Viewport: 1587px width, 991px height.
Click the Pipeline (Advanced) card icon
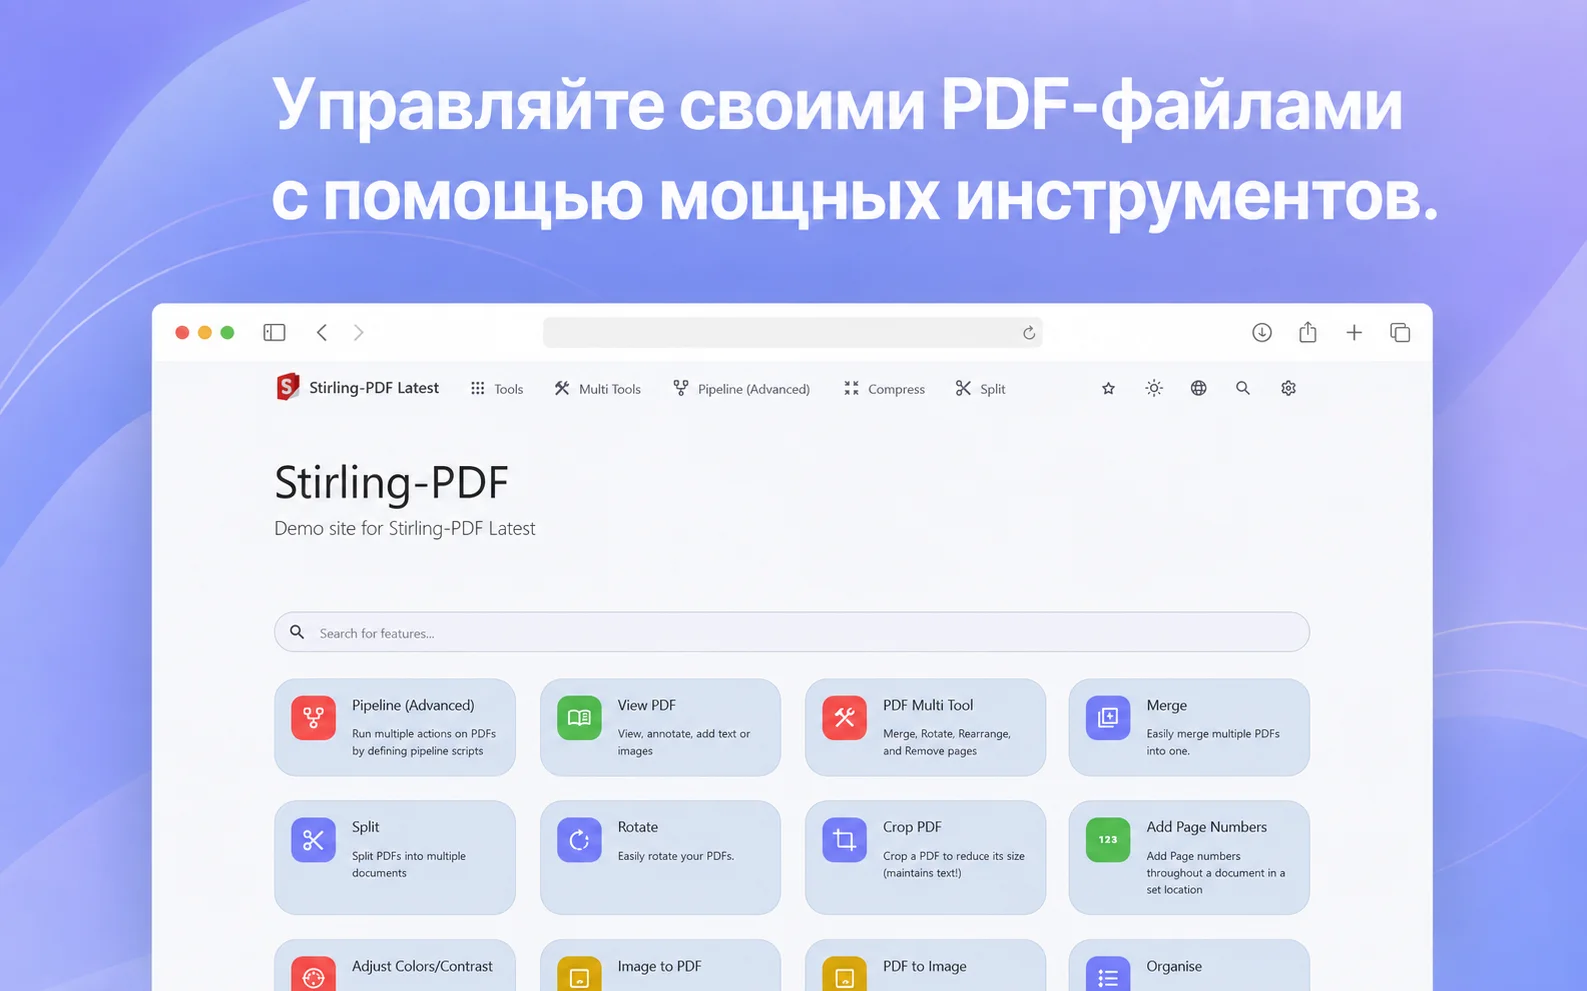tap(313, 718)
